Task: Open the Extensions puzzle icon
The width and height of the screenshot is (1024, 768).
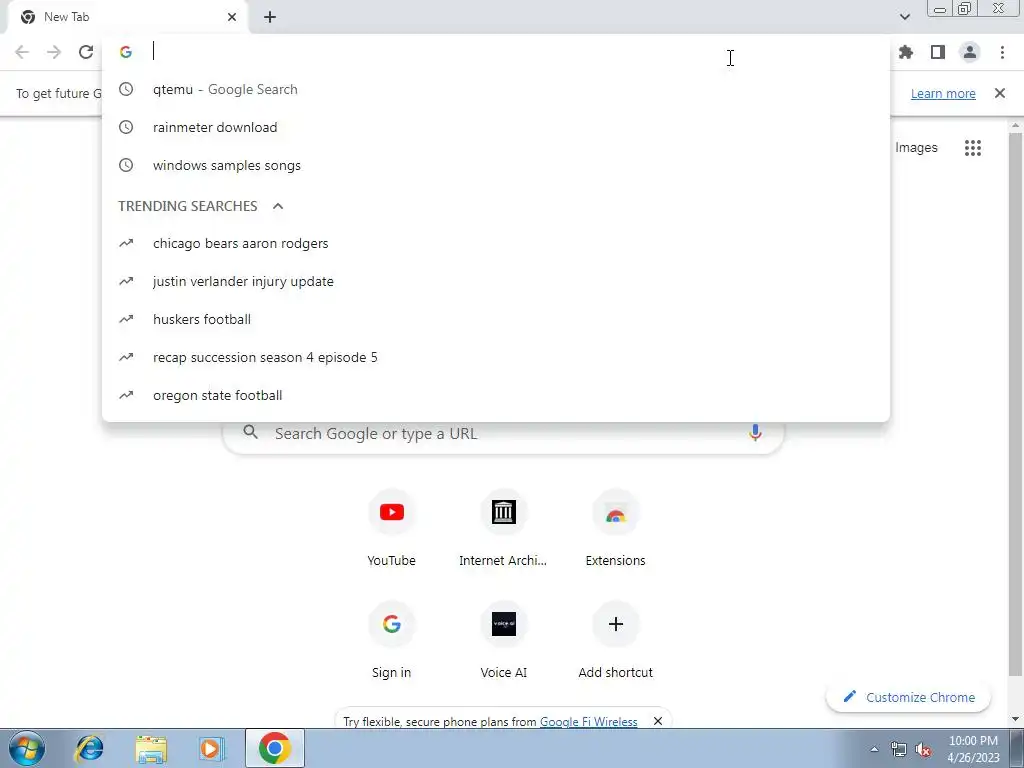Action: [x=906, y=52]
